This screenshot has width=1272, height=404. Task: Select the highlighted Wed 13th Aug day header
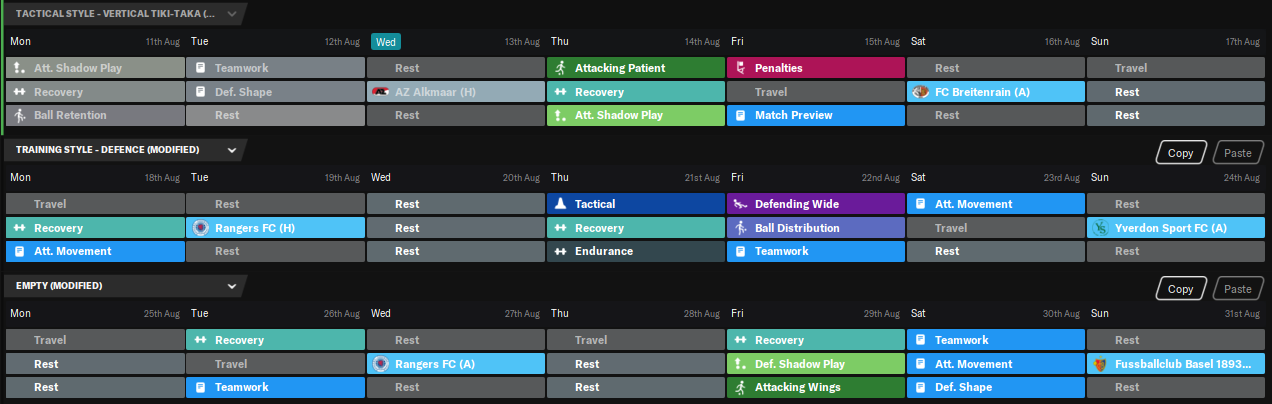coord(386,42)
